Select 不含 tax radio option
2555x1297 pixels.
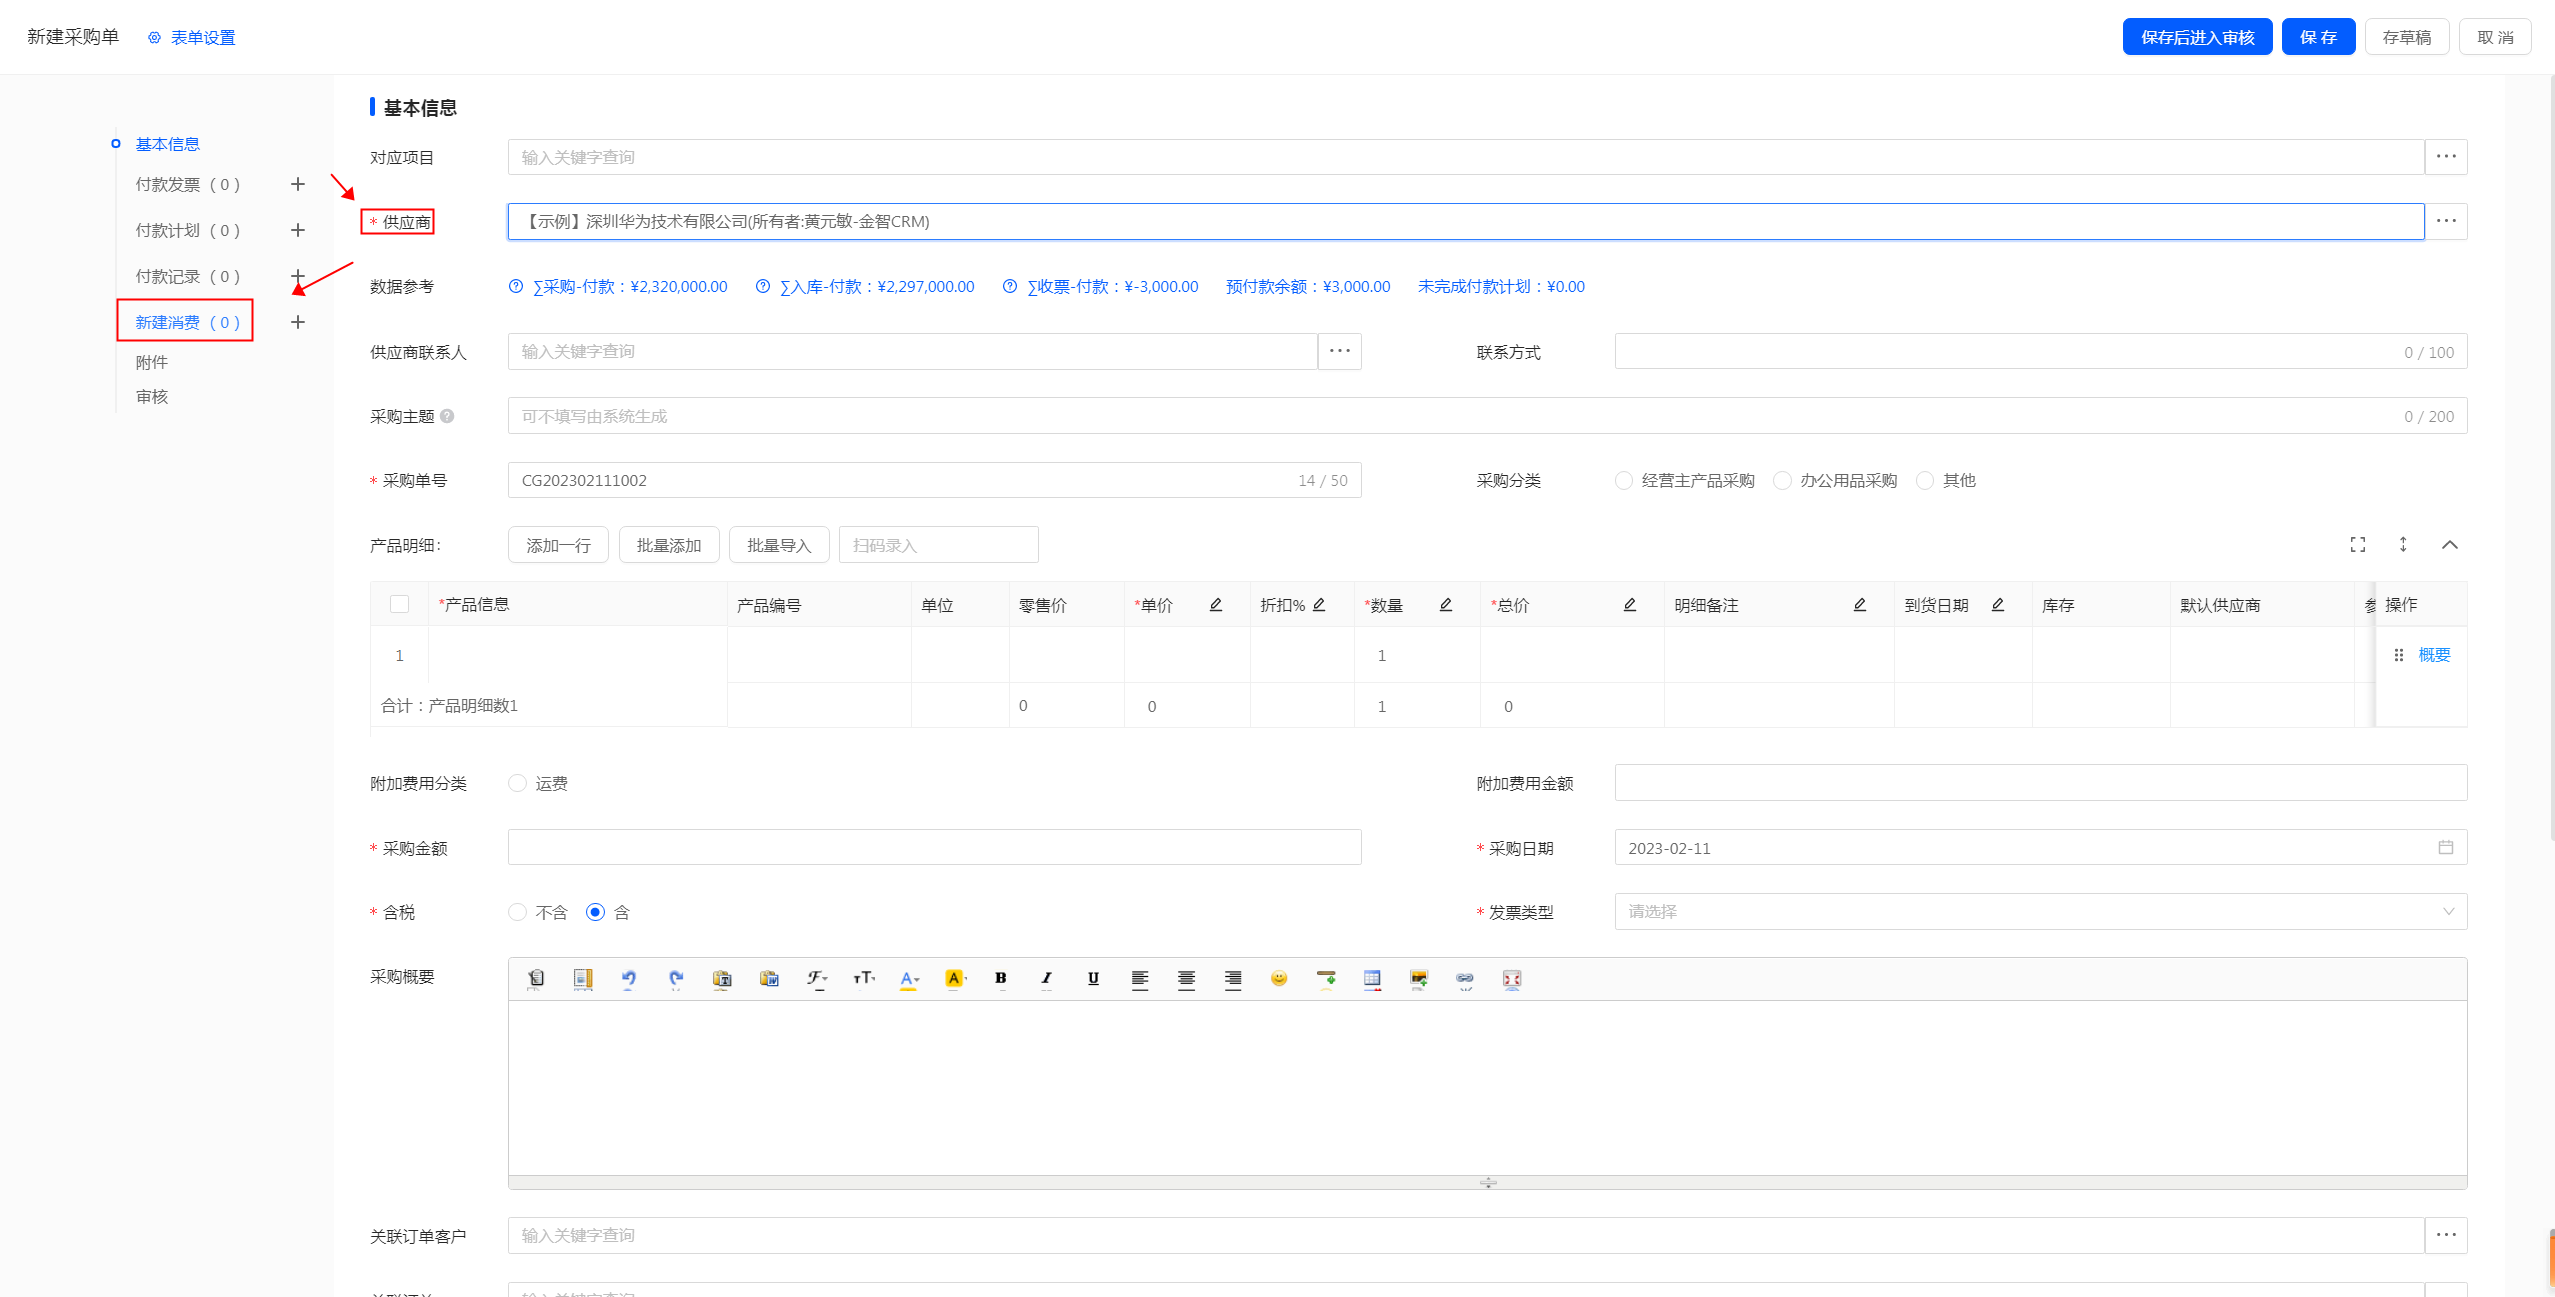(x=517, y=913)
